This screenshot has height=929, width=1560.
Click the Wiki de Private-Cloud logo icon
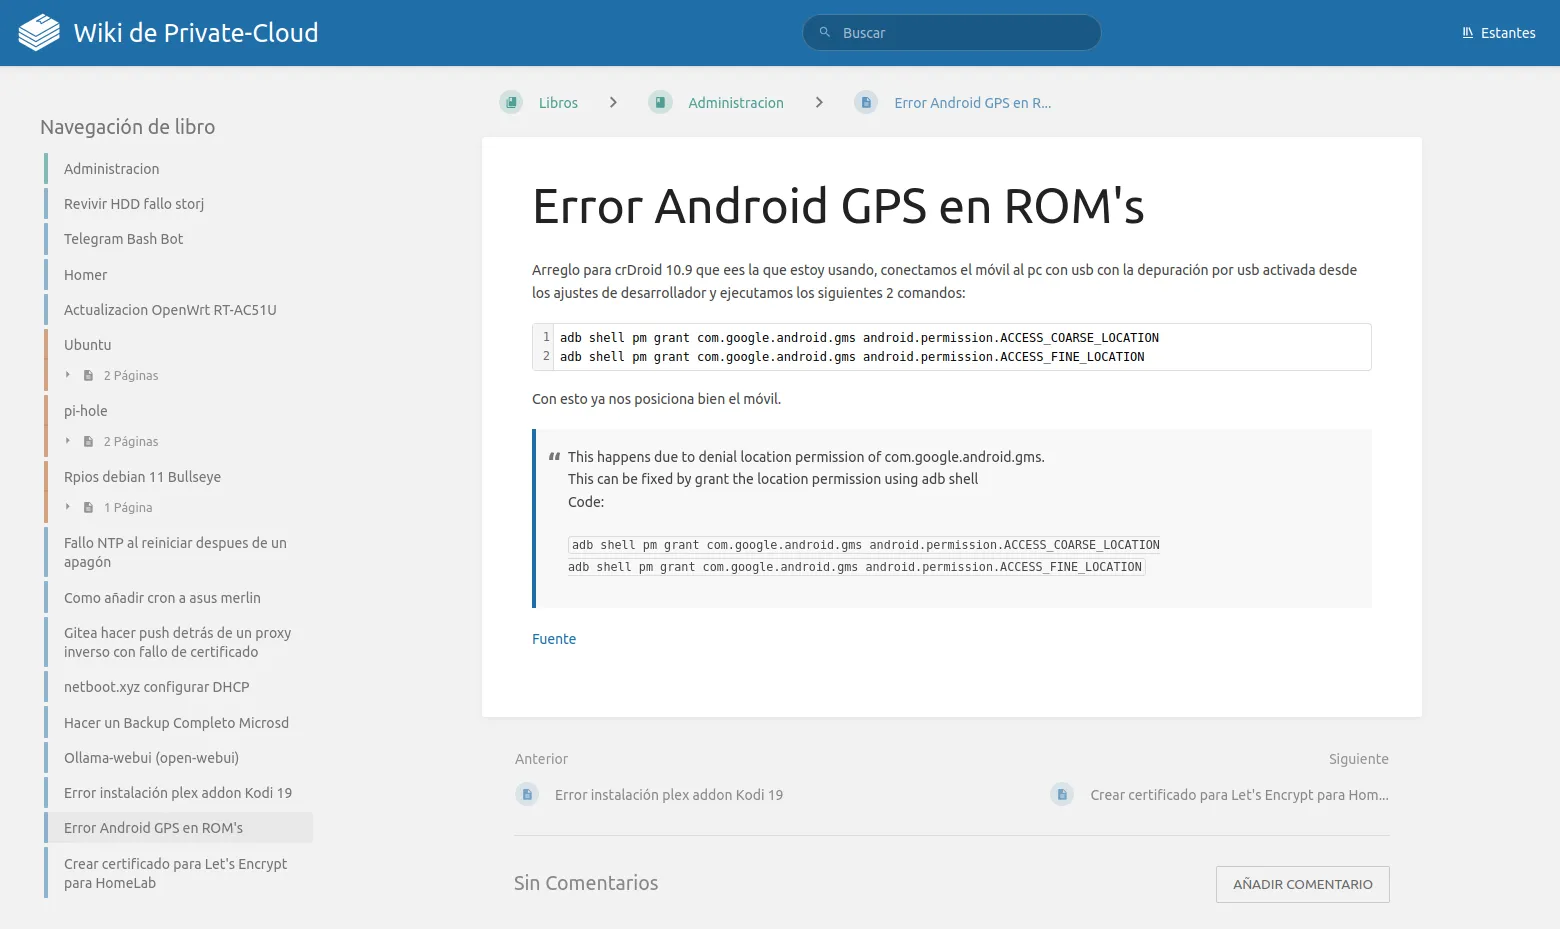[x=39, y=33]
